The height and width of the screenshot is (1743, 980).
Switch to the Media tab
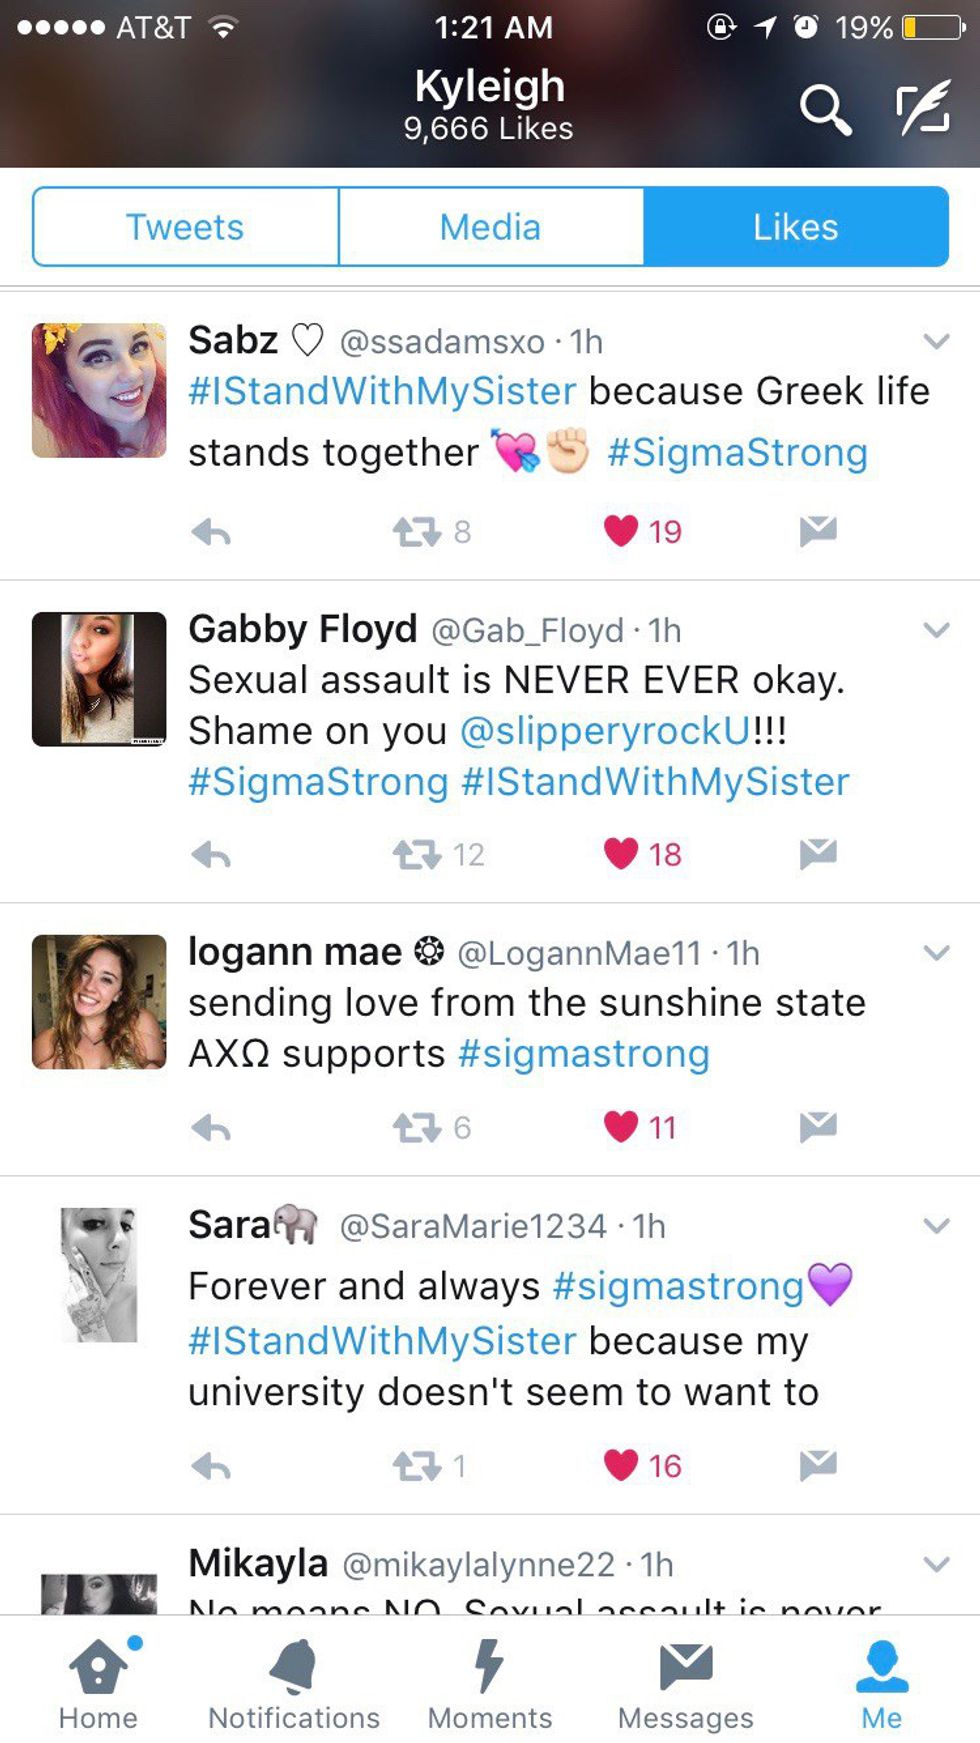tap(490, 227)
